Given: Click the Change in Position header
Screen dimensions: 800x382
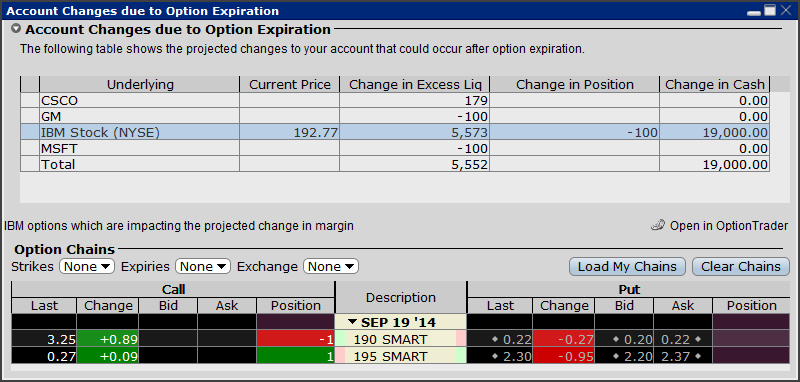Looking at the screenshot, I should point(574,85).
